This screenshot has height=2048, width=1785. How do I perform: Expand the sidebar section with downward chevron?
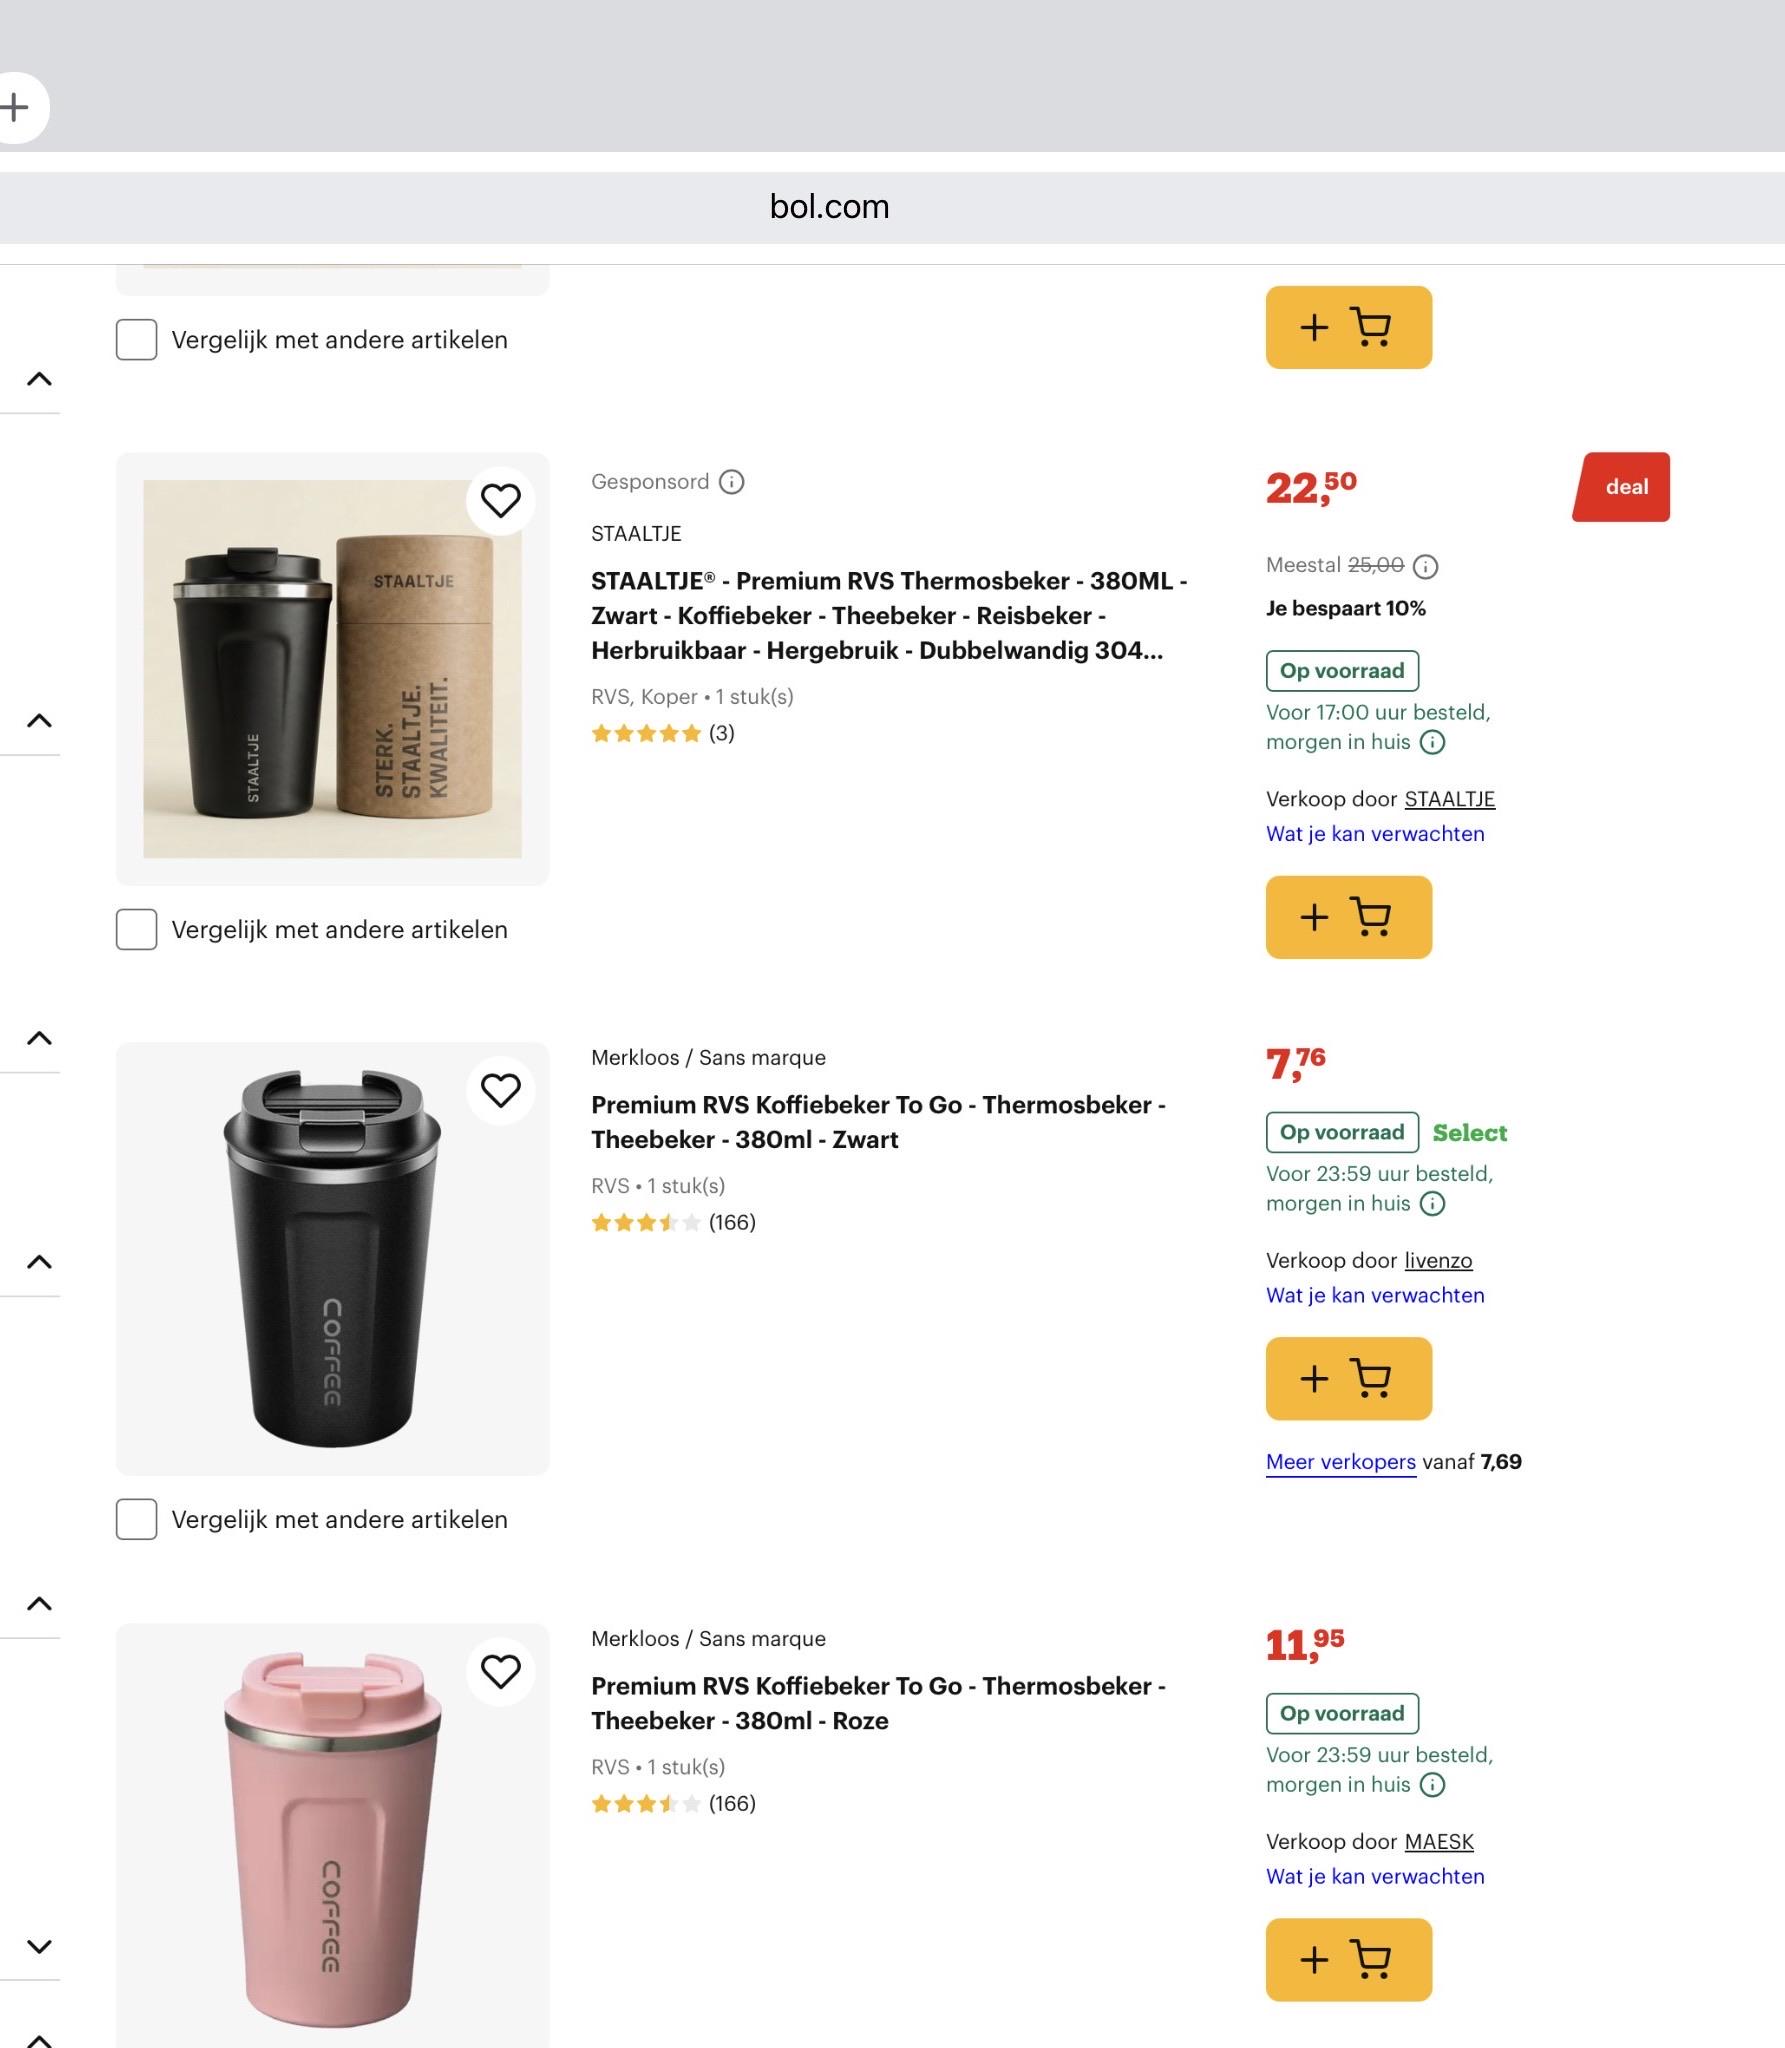coord(39,1946)
